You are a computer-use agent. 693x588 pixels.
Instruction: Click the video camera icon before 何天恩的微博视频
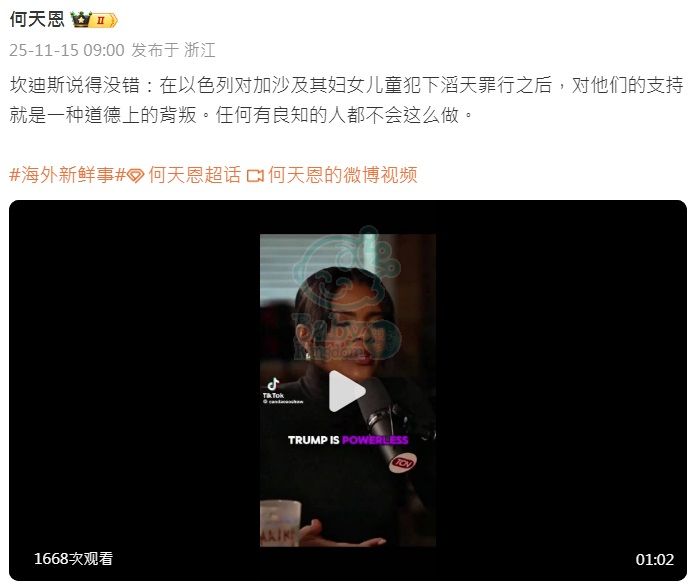255,176
